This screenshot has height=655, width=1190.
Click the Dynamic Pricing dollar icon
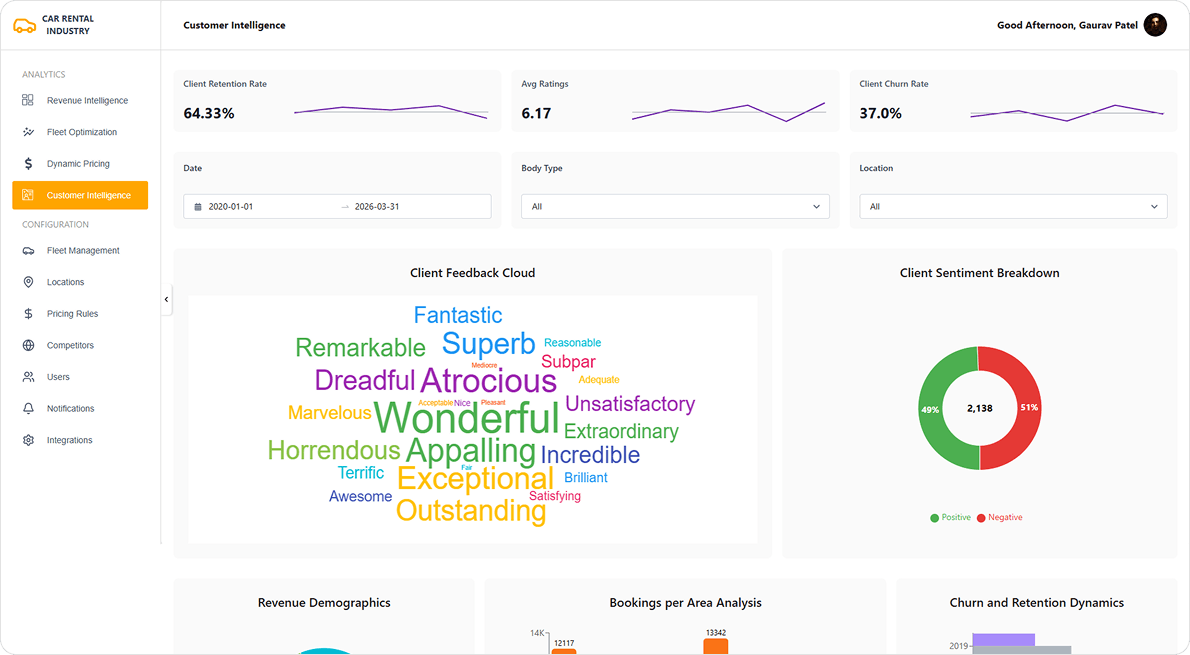click(x=28, y=164)
